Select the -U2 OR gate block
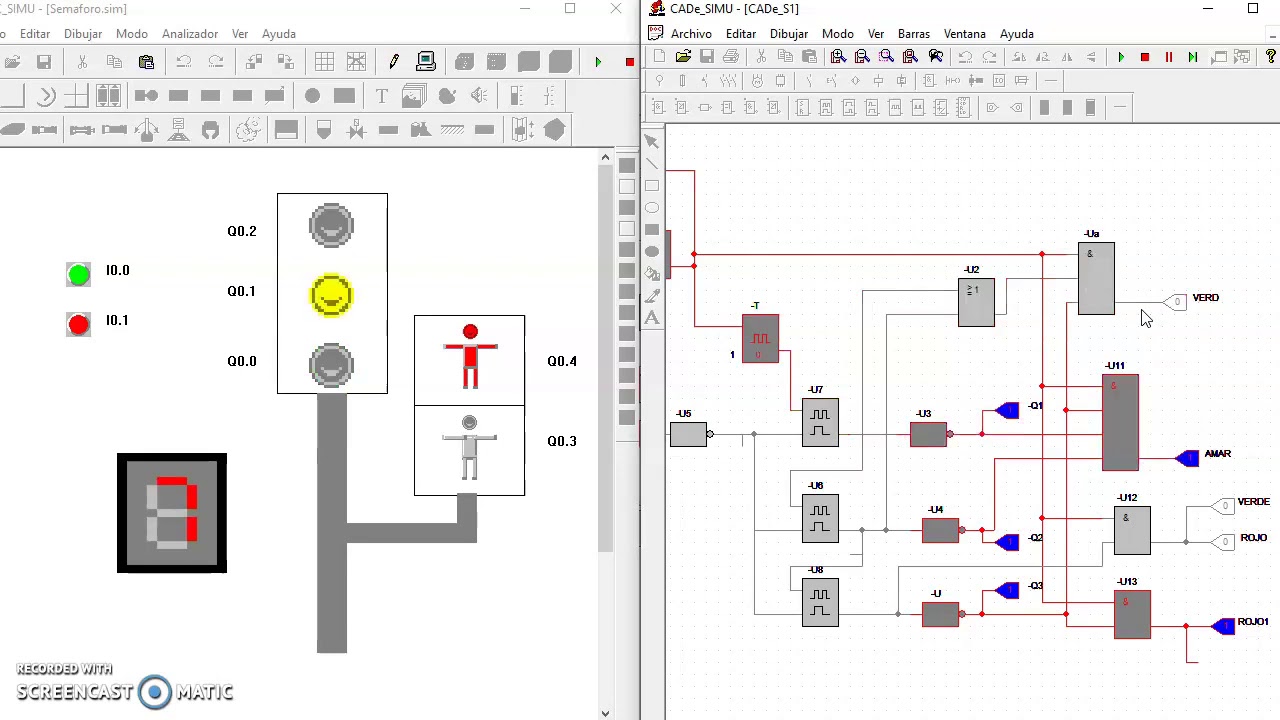 pyautogui.click(x=976, y=302)
